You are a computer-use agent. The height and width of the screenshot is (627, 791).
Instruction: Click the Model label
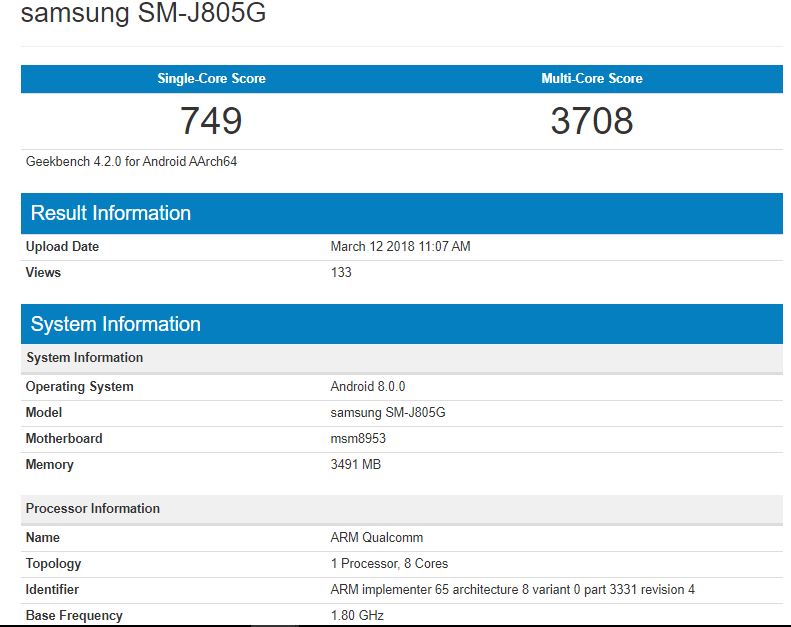click(44, 413)
